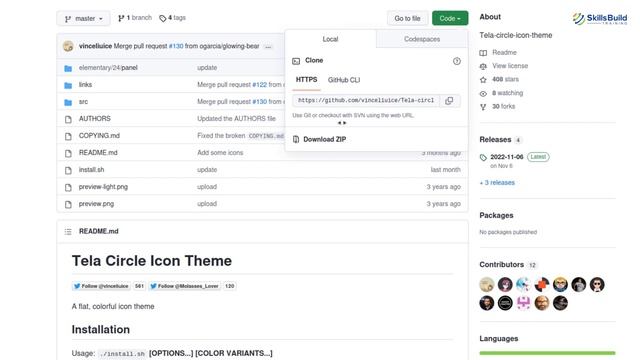Click the clone URL text field

tap(366, 100)
